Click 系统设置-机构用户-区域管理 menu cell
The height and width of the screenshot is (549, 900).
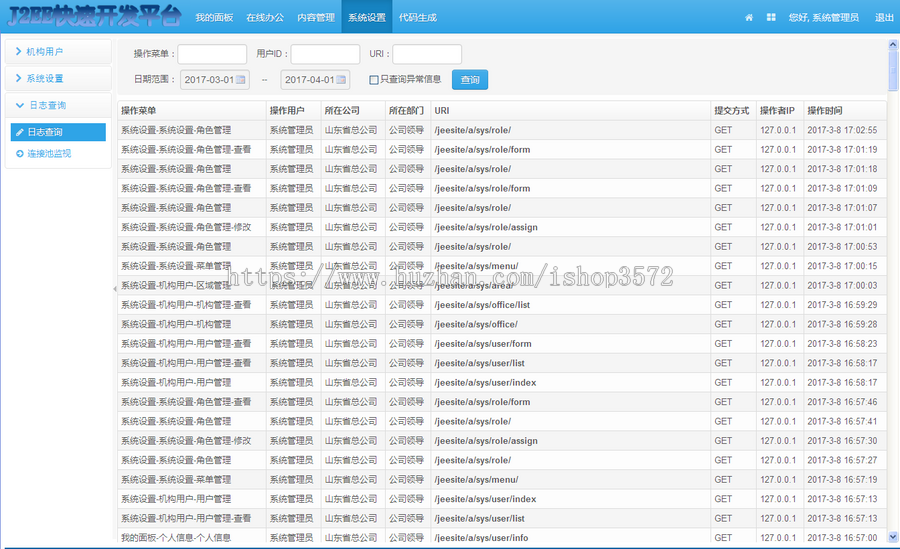coord(176,285)
